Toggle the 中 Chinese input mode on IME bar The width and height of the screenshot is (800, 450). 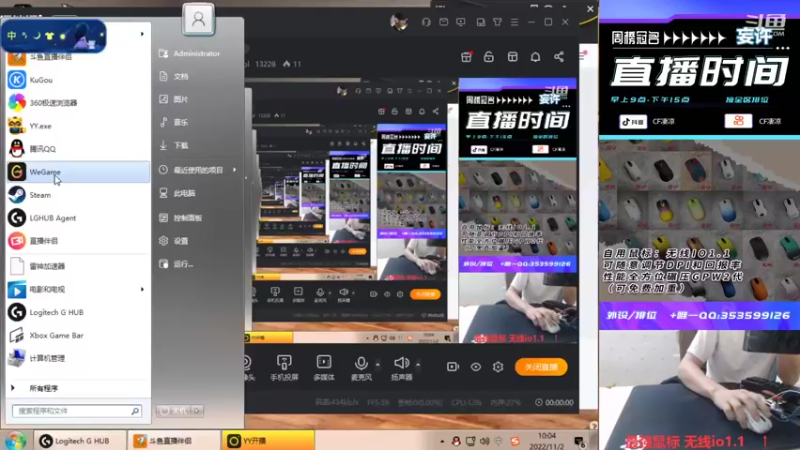[x=12, y=36]
